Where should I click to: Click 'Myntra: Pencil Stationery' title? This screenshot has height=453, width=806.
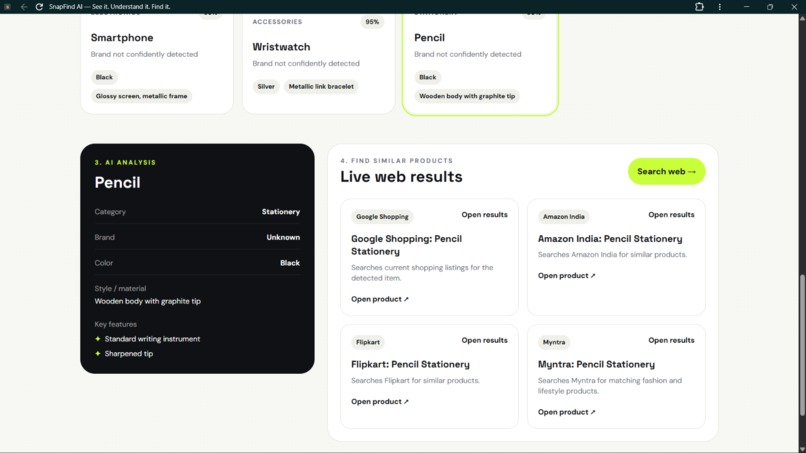(x=596, y=365)
